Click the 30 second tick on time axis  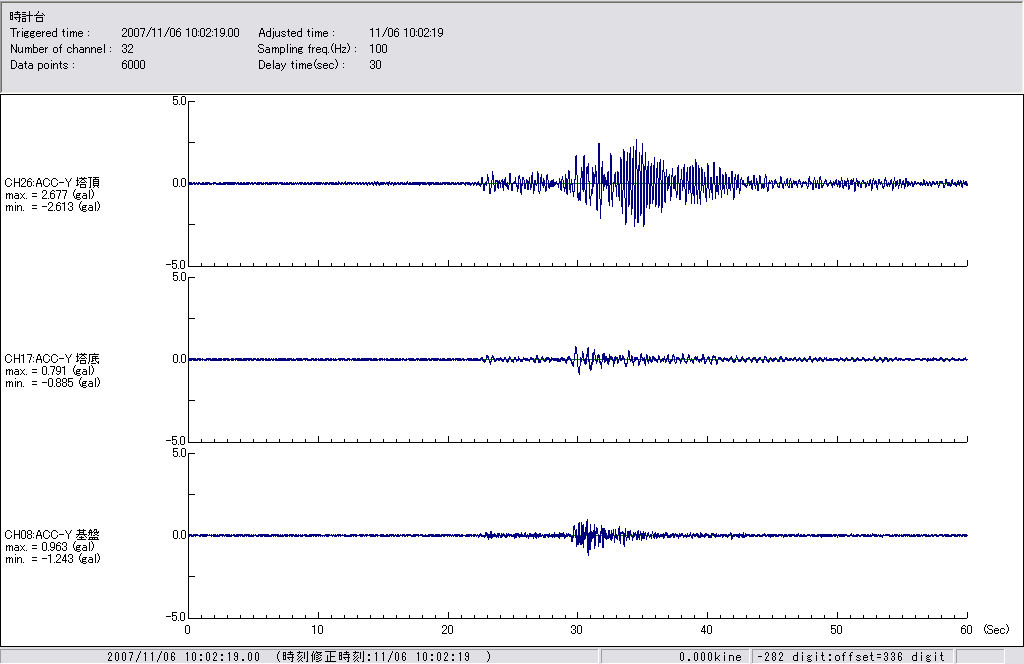coord(577,630)
